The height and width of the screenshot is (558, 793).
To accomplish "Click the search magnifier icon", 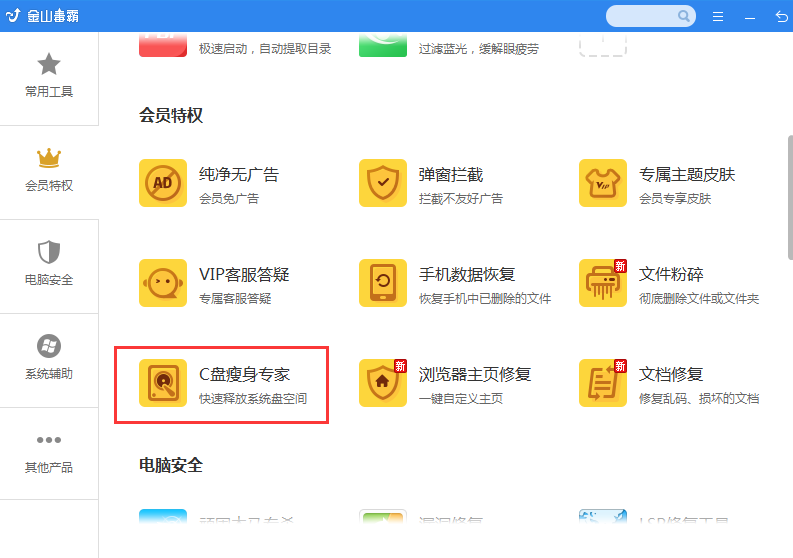I will click(684, 16).
